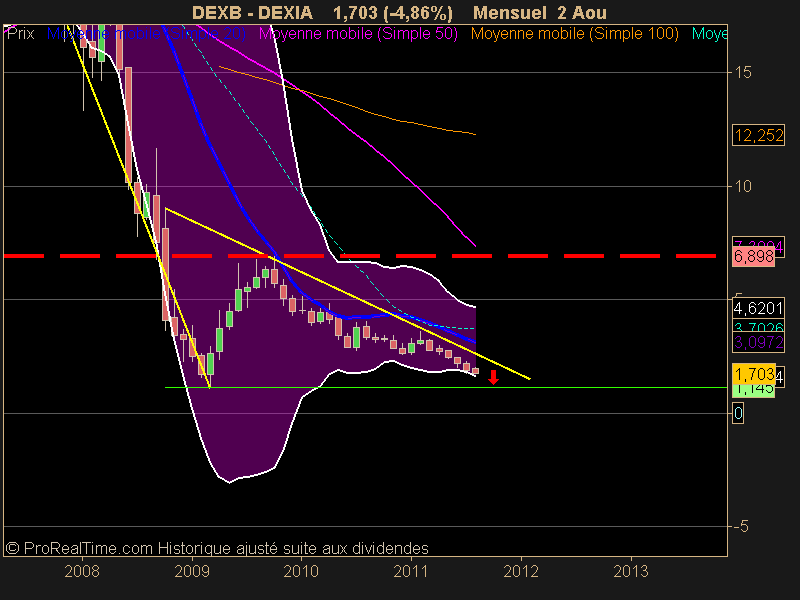This screenshot has width=800, height=600.
Task: Click the green 1,145 support level label
Action: (x=754, y=391)
